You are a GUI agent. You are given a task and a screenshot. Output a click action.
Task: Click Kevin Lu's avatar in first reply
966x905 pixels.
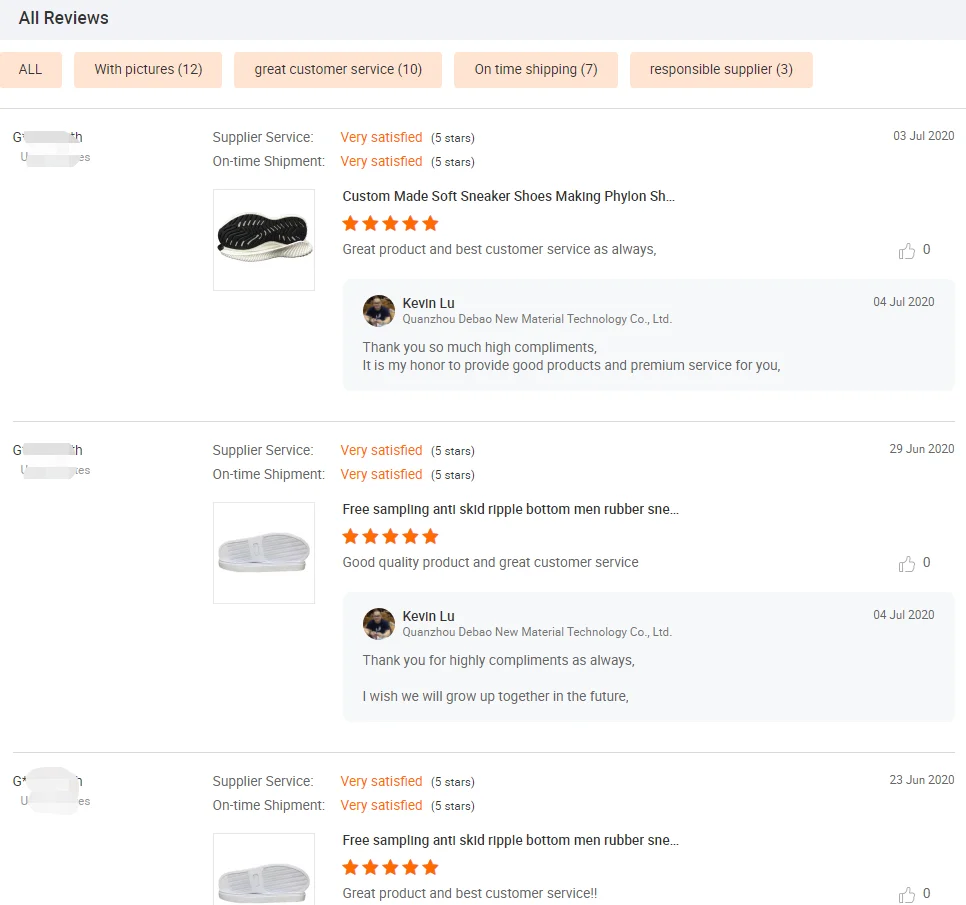[379, 311]
